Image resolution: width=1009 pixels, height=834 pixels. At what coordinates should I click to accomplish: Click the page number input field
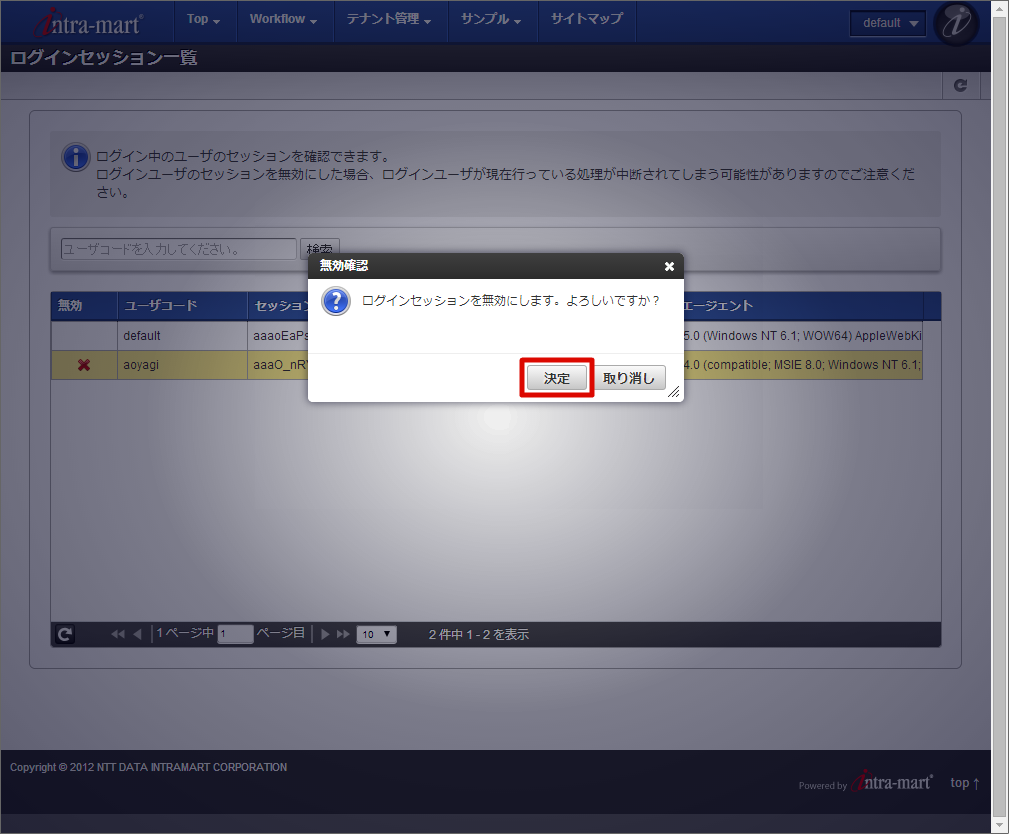(236, 635)
